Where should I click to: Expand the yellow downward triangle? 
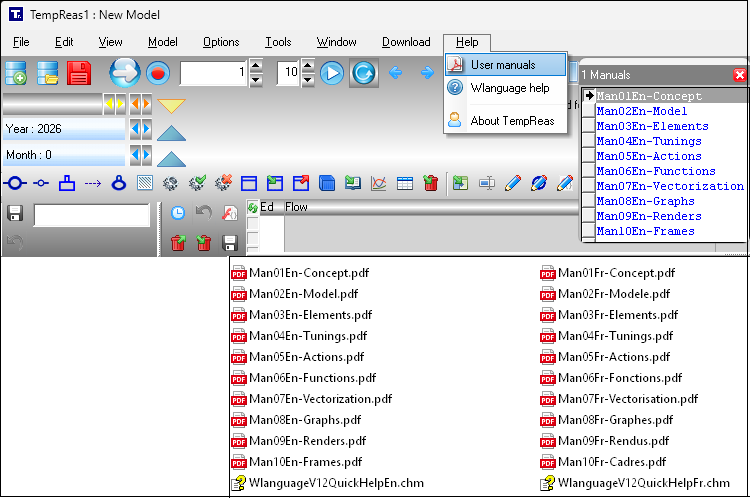(171, 106)
